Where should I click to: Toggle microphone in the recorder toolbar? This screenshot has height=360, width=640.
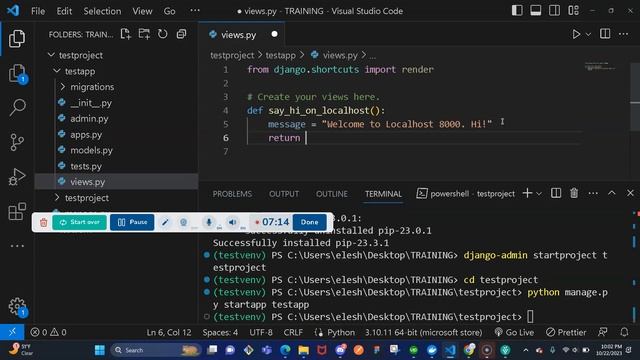[x=209, y=222]
